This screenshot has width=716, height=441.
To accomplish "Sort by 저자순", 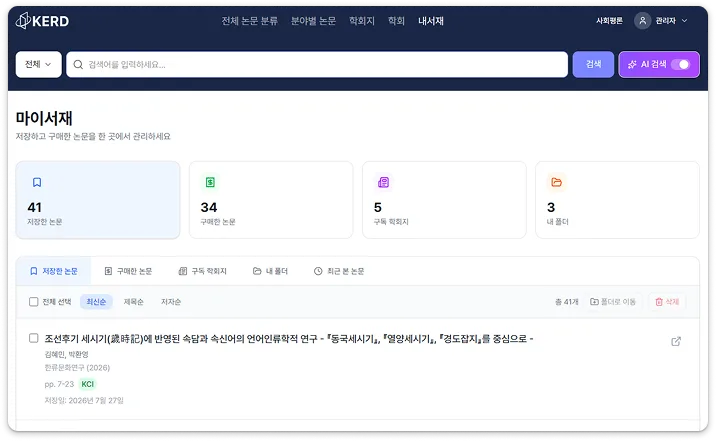I will 171,302.
